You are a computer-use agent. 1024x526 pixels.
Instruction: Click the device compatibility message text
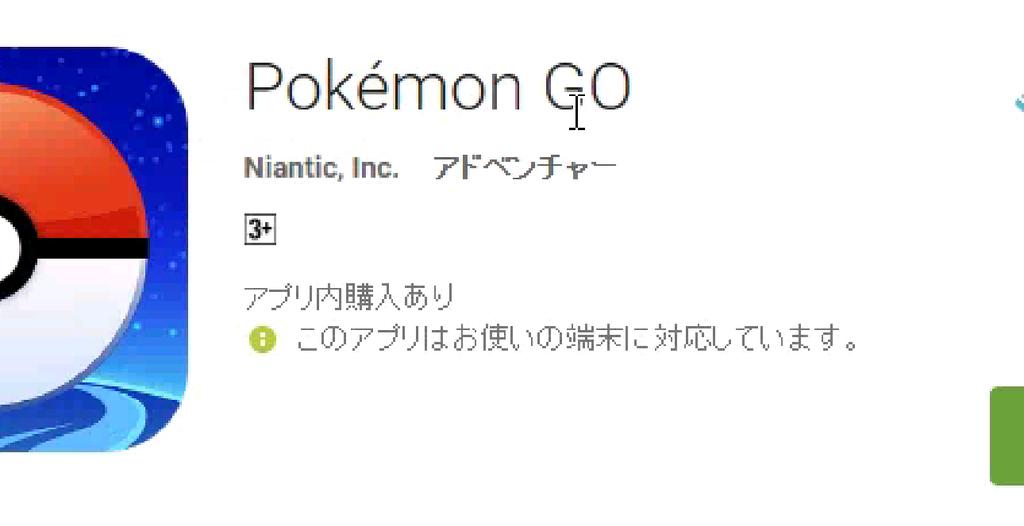pyautogui.click(x=577, y=339)
